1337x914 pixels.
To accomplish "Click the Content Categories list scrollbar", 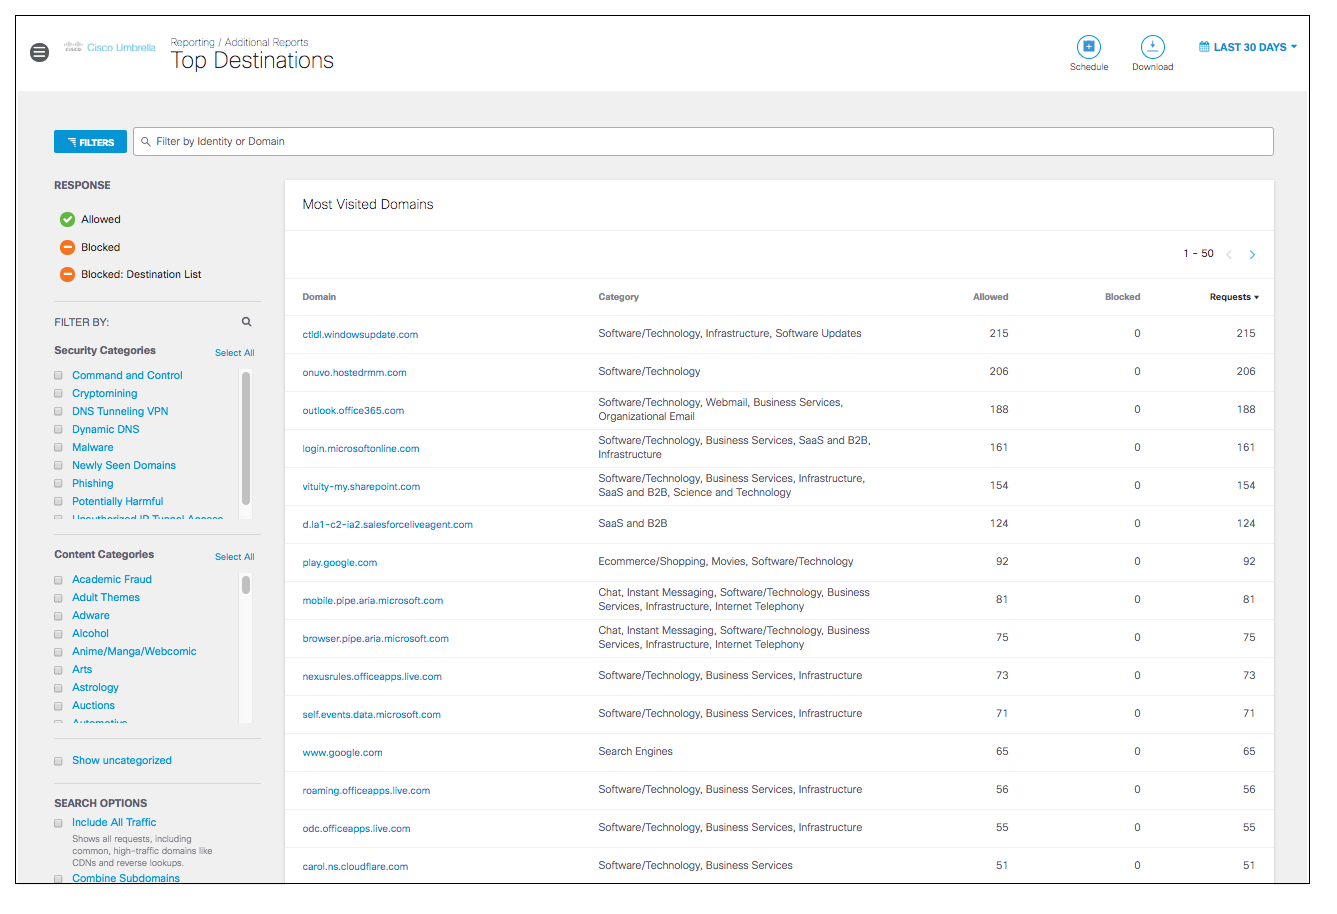I will point(246,585).
